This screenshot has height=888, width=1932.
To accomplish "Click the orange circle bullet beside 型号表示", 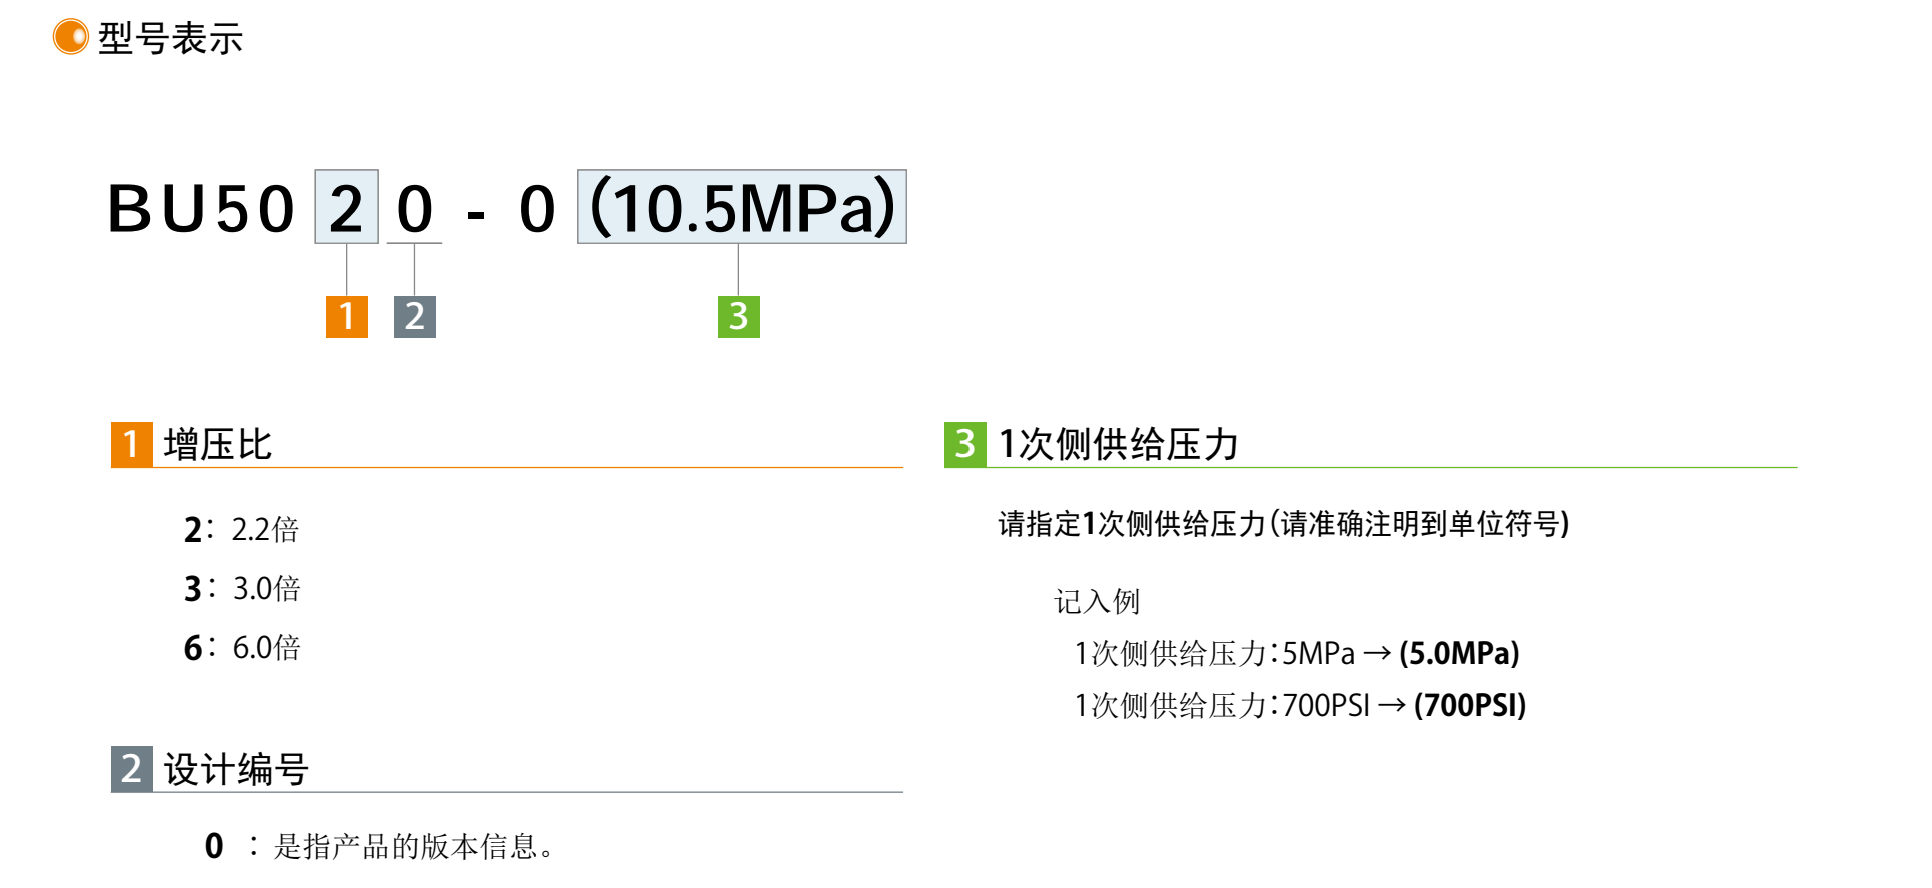I will pos(70,37).
